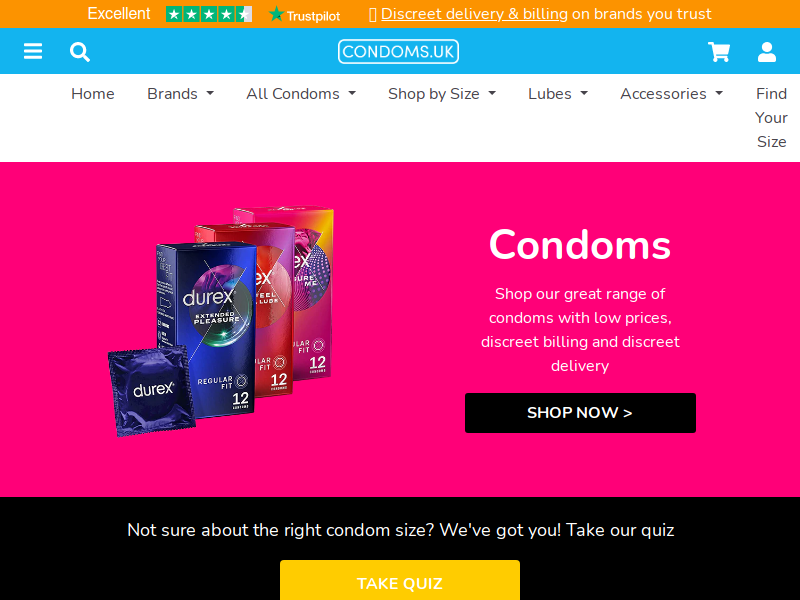Open the Find Your Size menu item

click(771, 118)
